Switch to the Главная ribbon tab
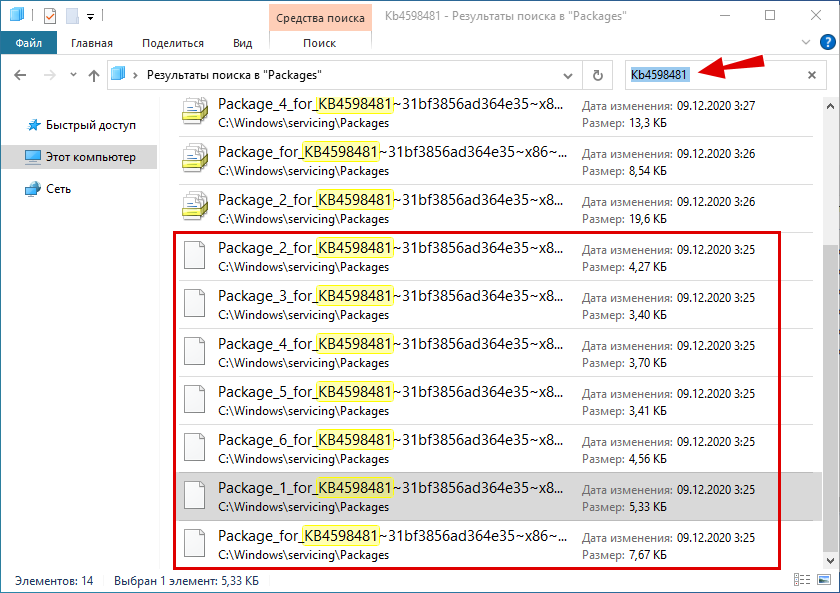Image resolution: width=840 pixels, height=593 pixels. pos(92,43)
